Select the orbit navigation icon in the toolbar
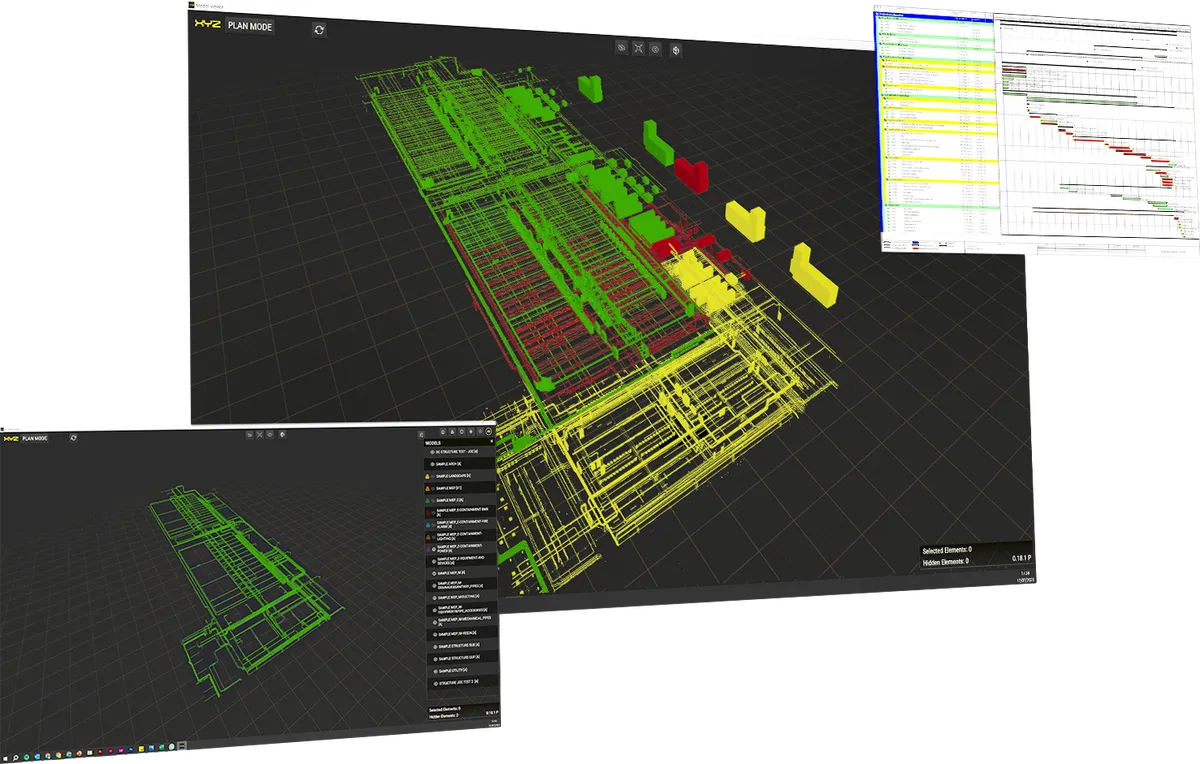1200x764 pixels. [x=676, y=52]
